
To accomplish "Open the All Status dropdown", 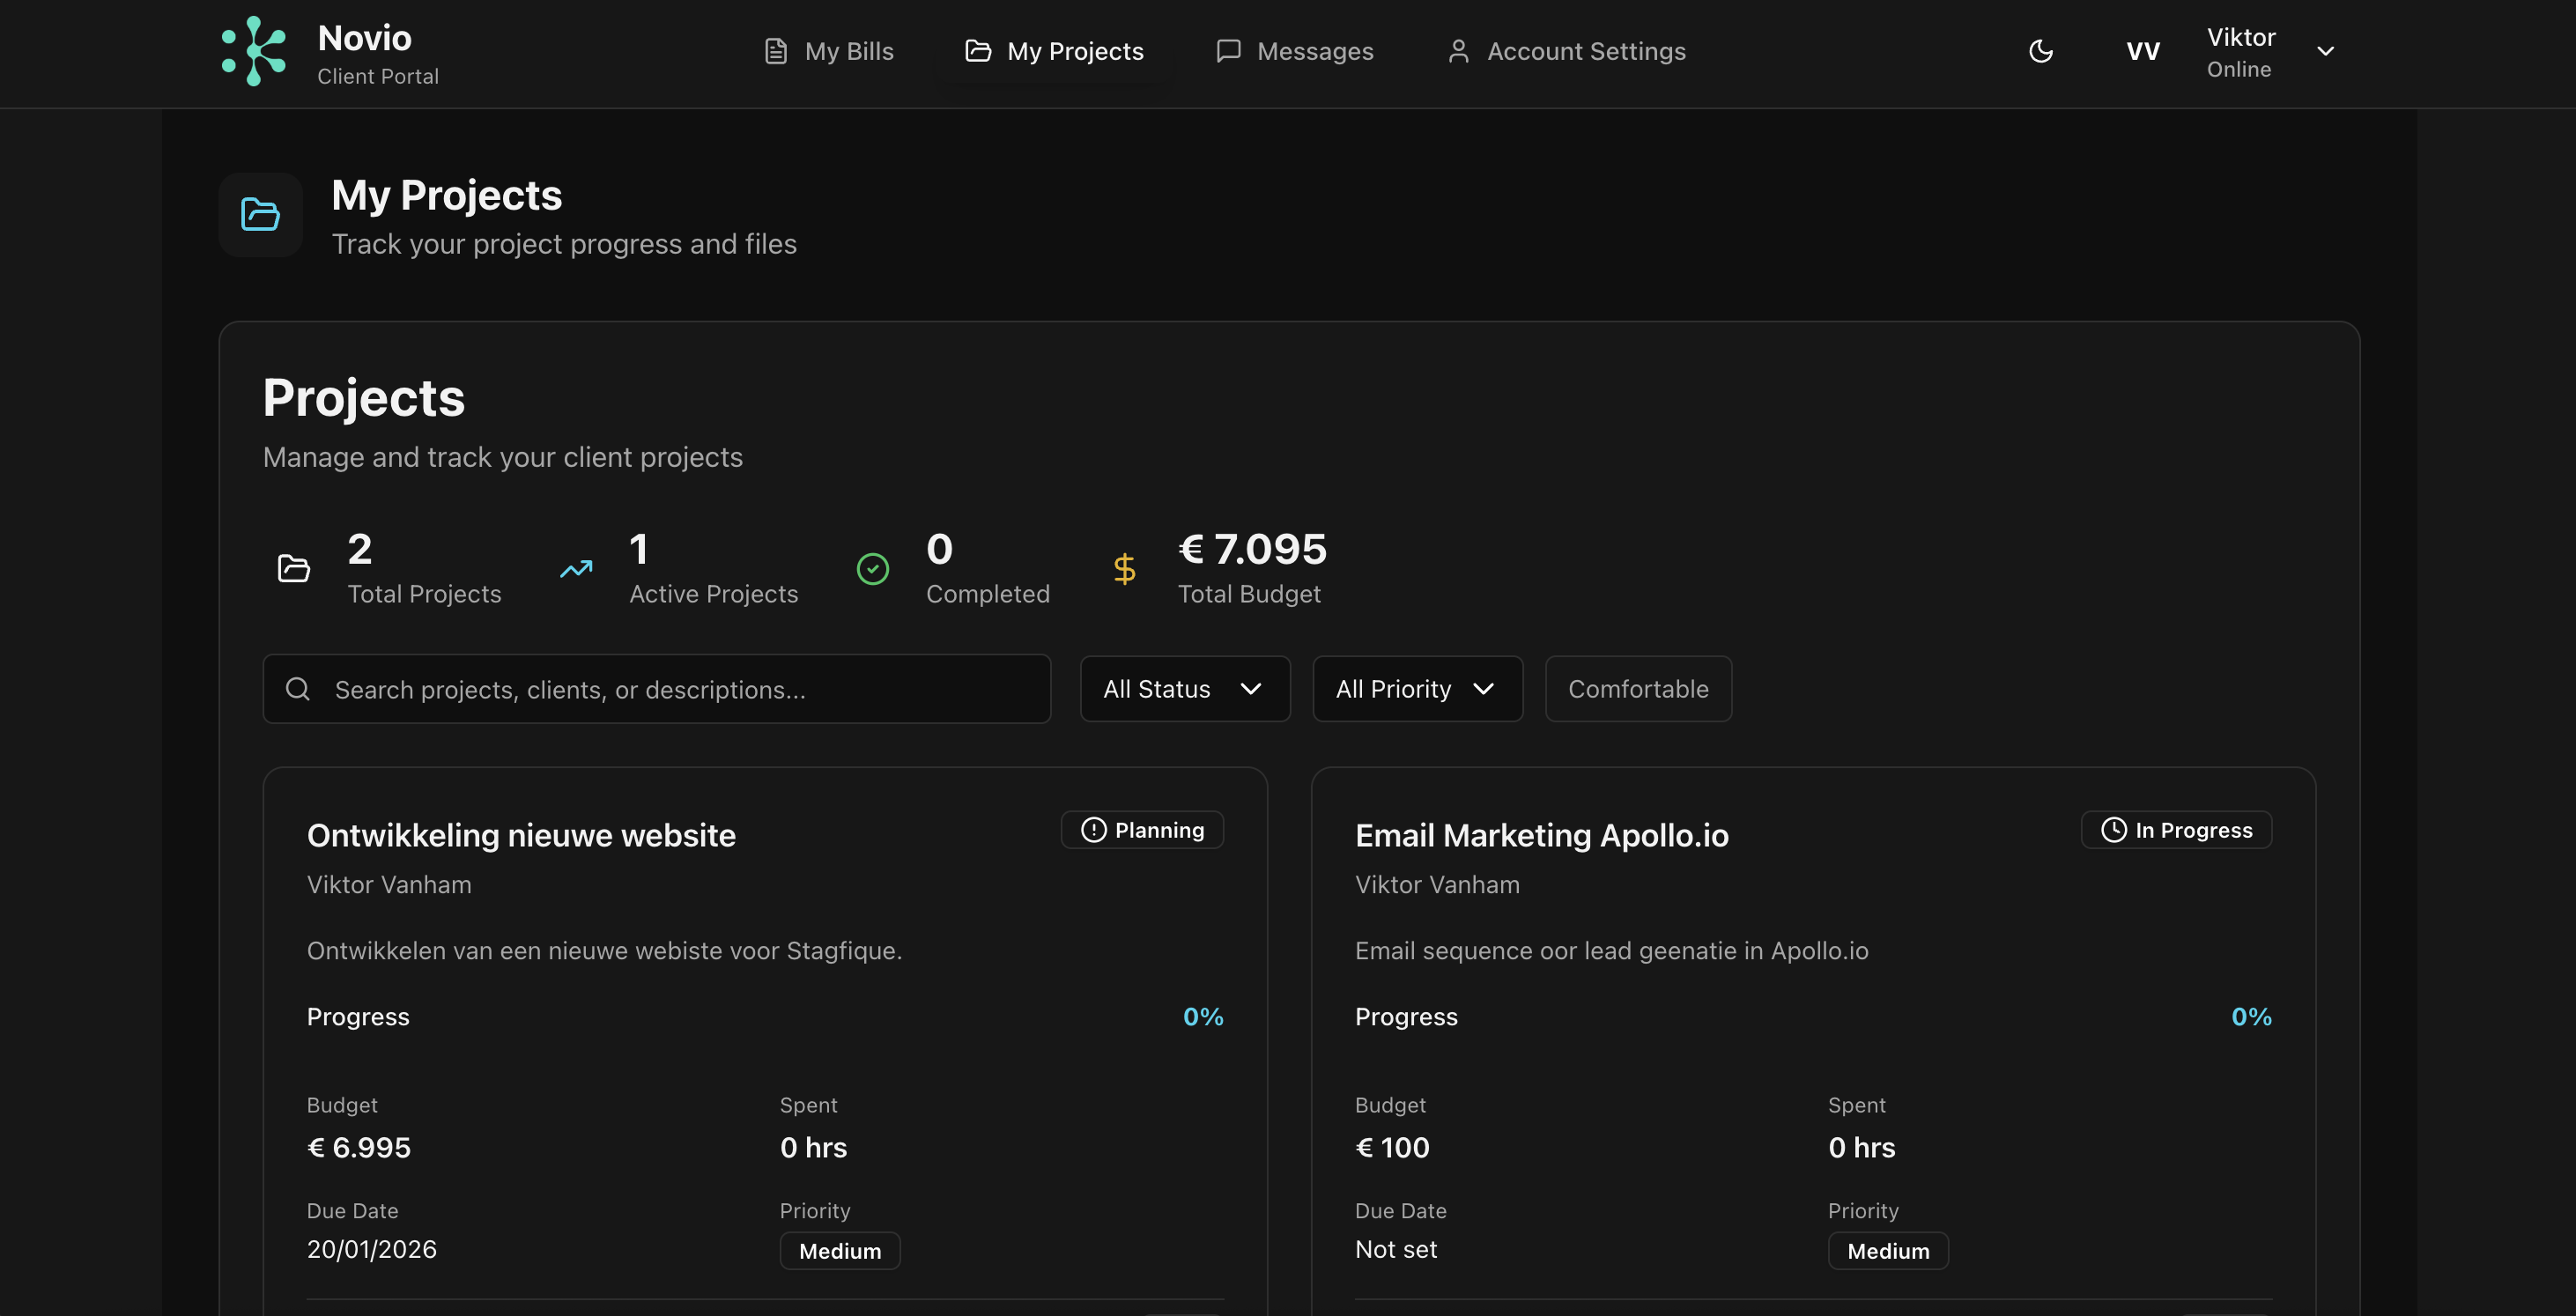I will (x=1185, y=689).
